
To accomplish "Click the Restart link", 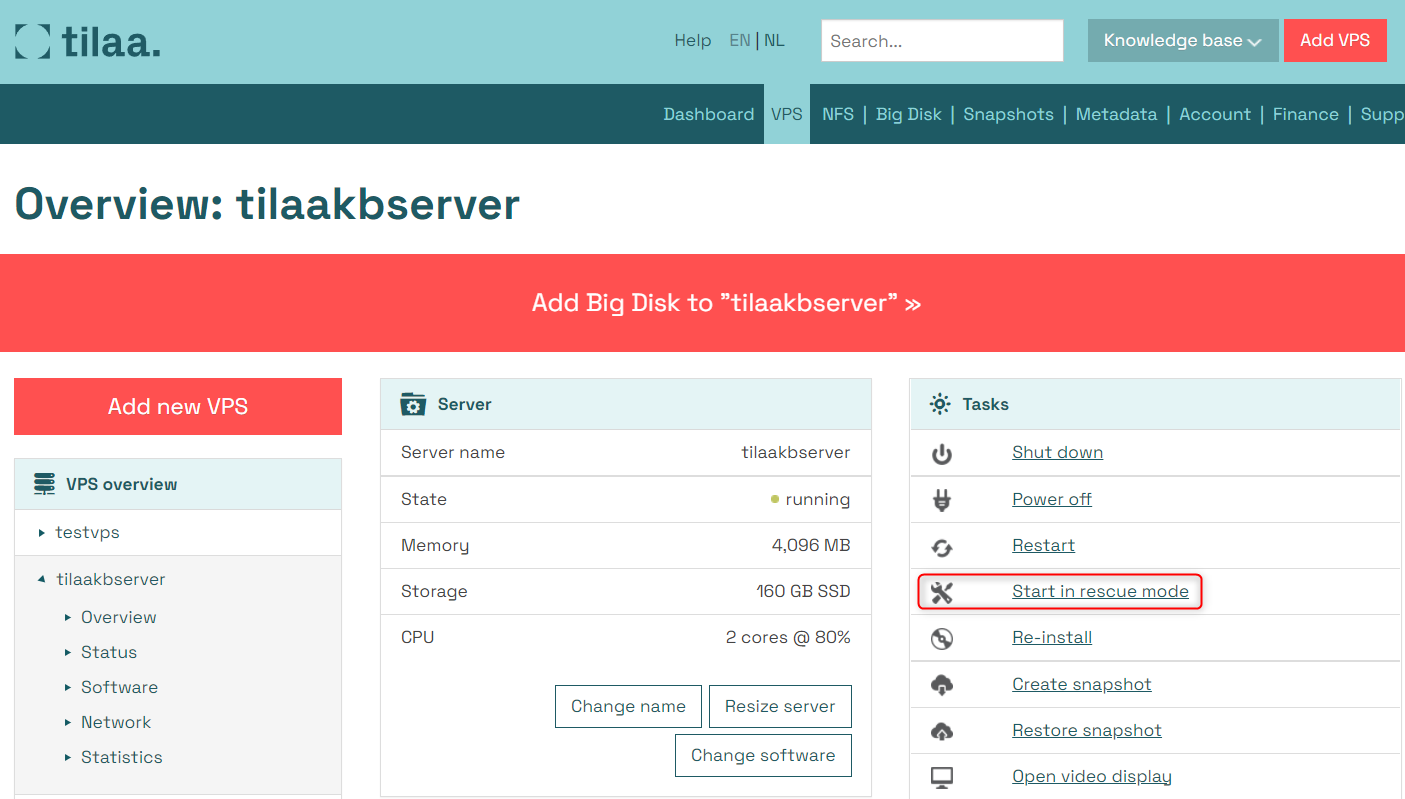I will click(1043, 545).
